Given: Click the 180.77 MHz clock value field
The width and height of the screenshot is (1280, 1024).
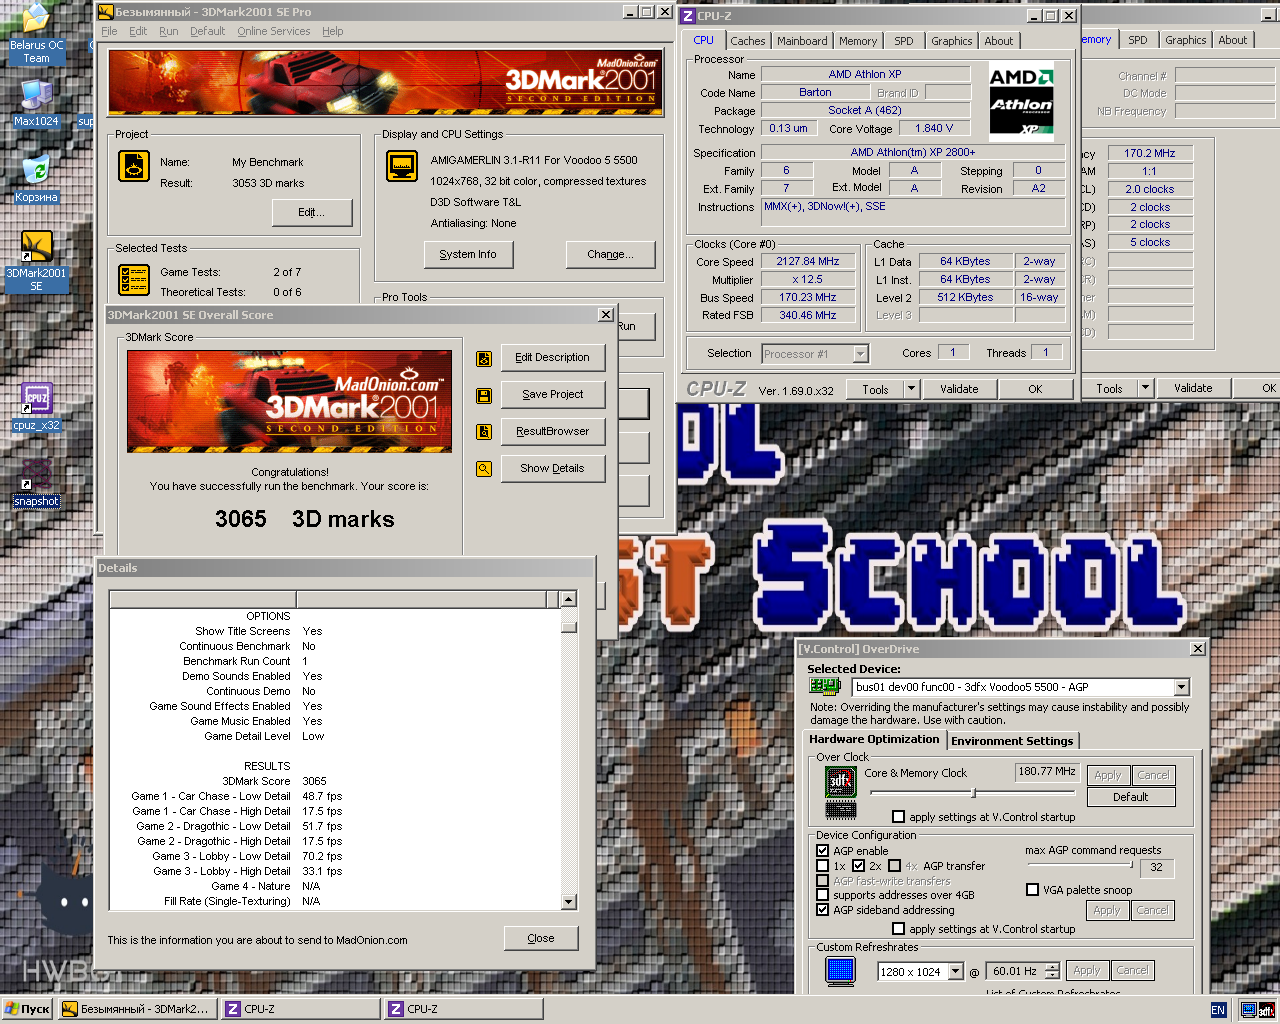Looking at the screenshot, I should click(x=1047, y=772).
